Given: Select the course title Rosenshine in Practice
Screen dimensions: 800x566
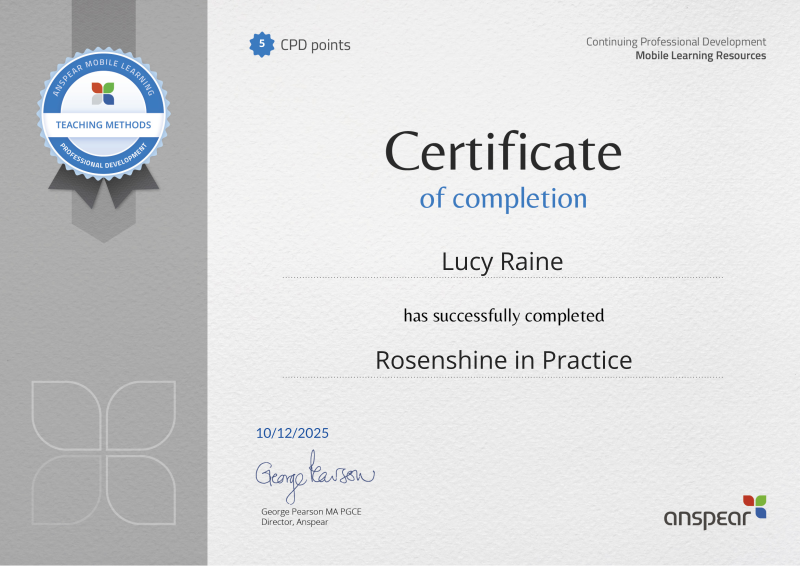Looking at the screenshot, I should tap(503, 360).
